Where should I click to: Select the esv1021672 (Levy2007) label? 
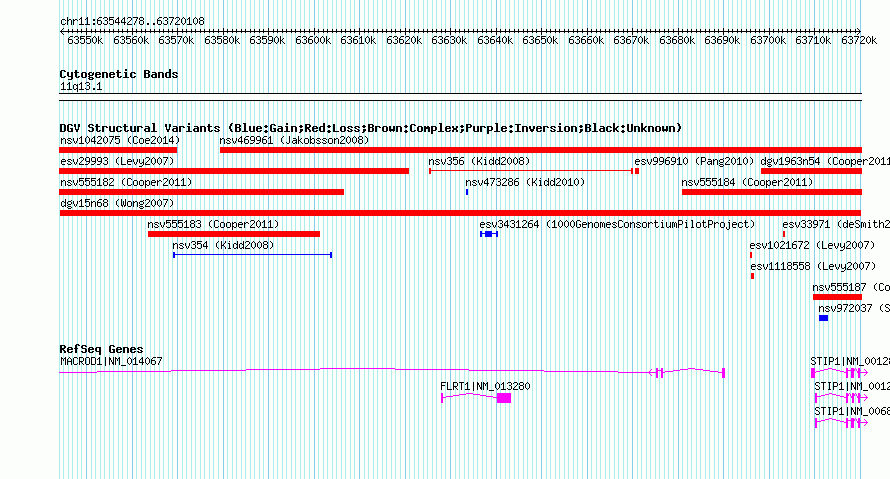812,246
